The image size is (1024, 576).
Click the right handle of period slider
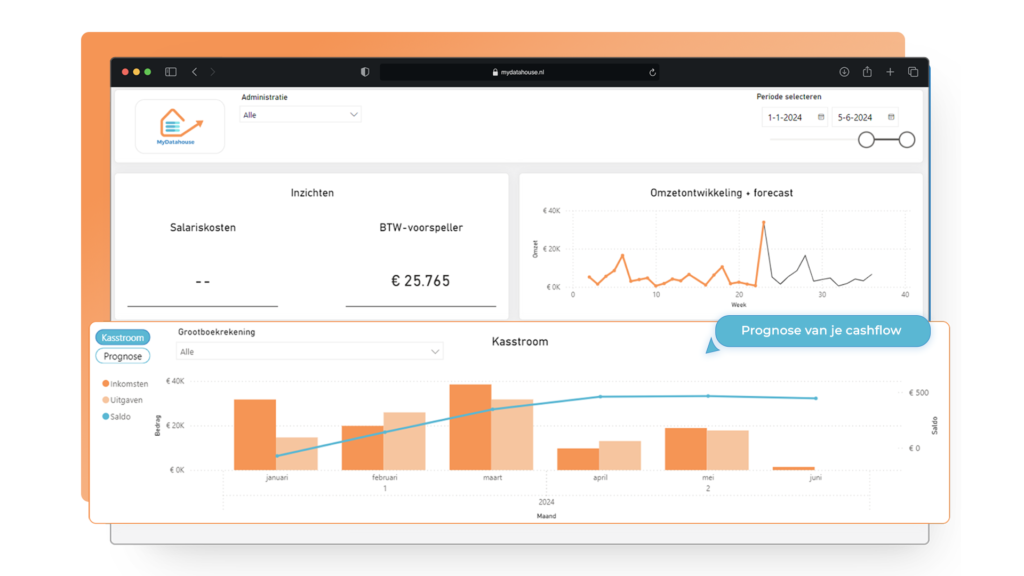click(x=907, y=140)
